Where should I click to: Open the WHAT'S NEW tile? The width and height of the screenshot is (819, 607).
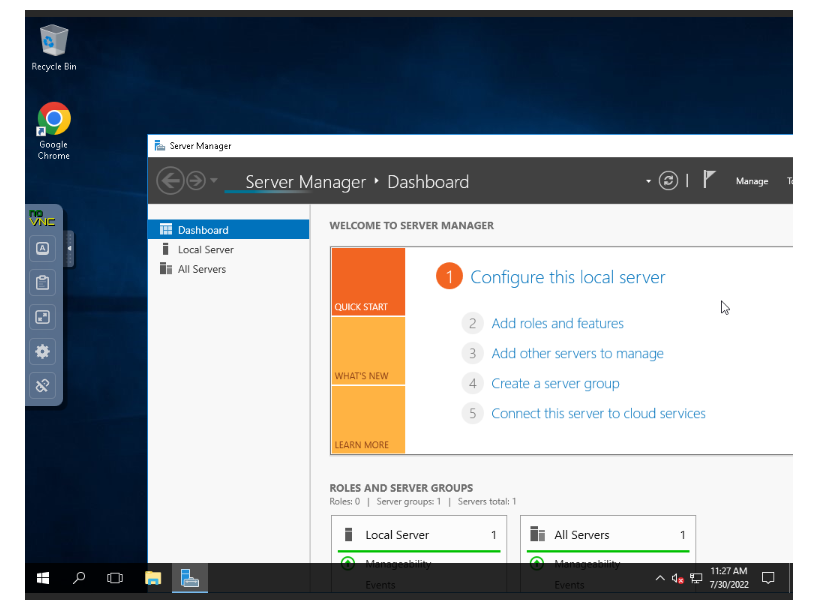(368, 351)
